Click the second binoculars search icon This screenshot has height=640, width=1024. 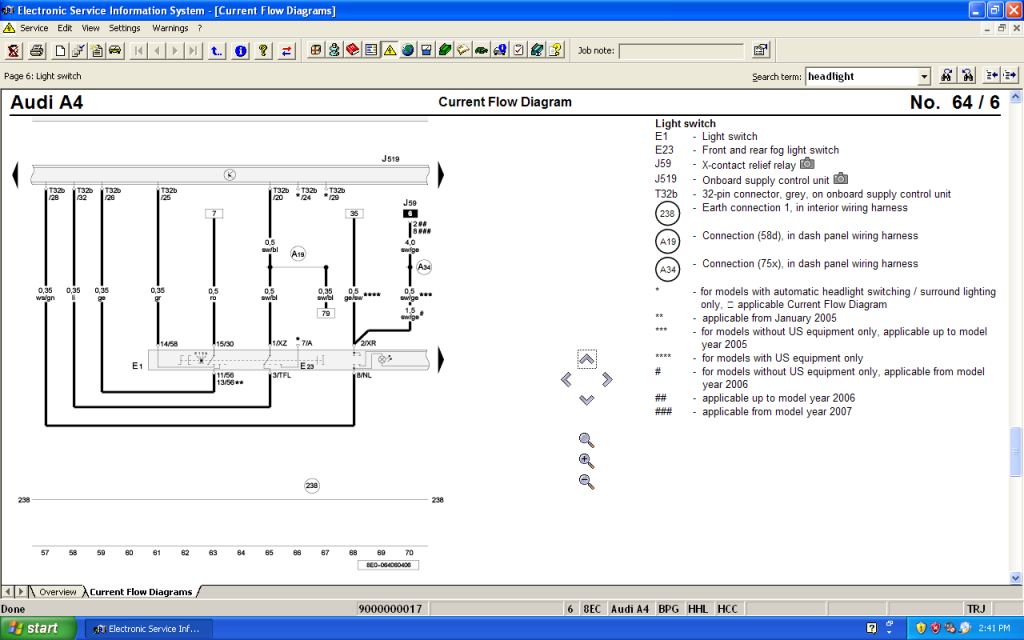coord(967,76)
